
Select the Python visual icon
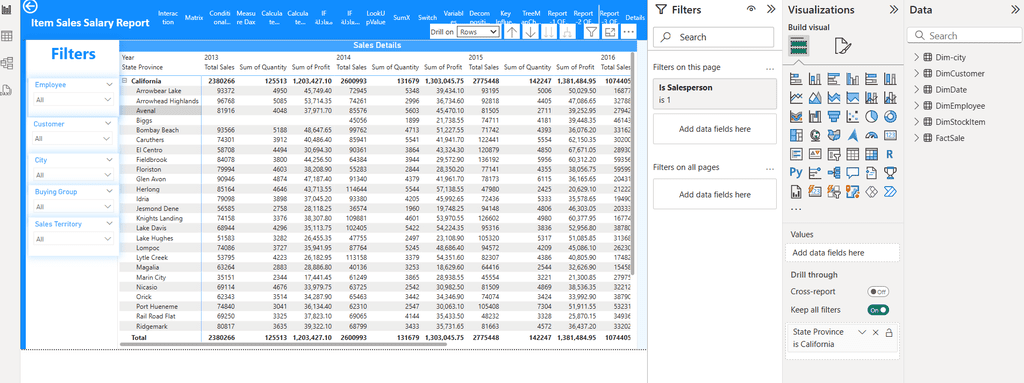click(795, 173)
